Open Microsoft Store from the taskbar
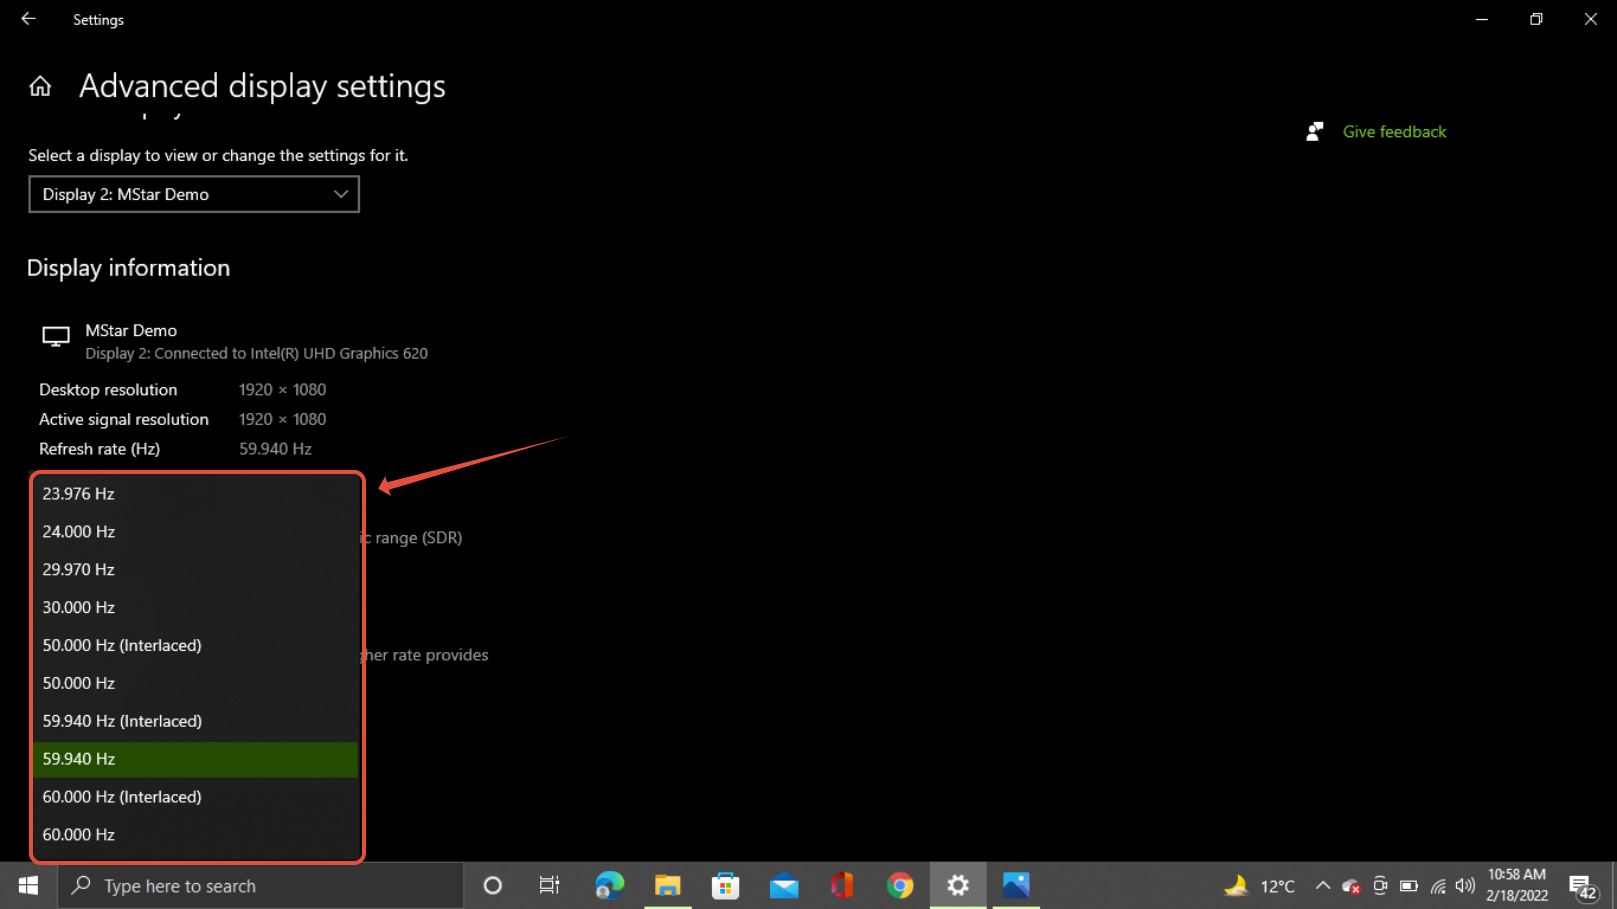Viewport: 1617px width, 909px height. (725, 886)
